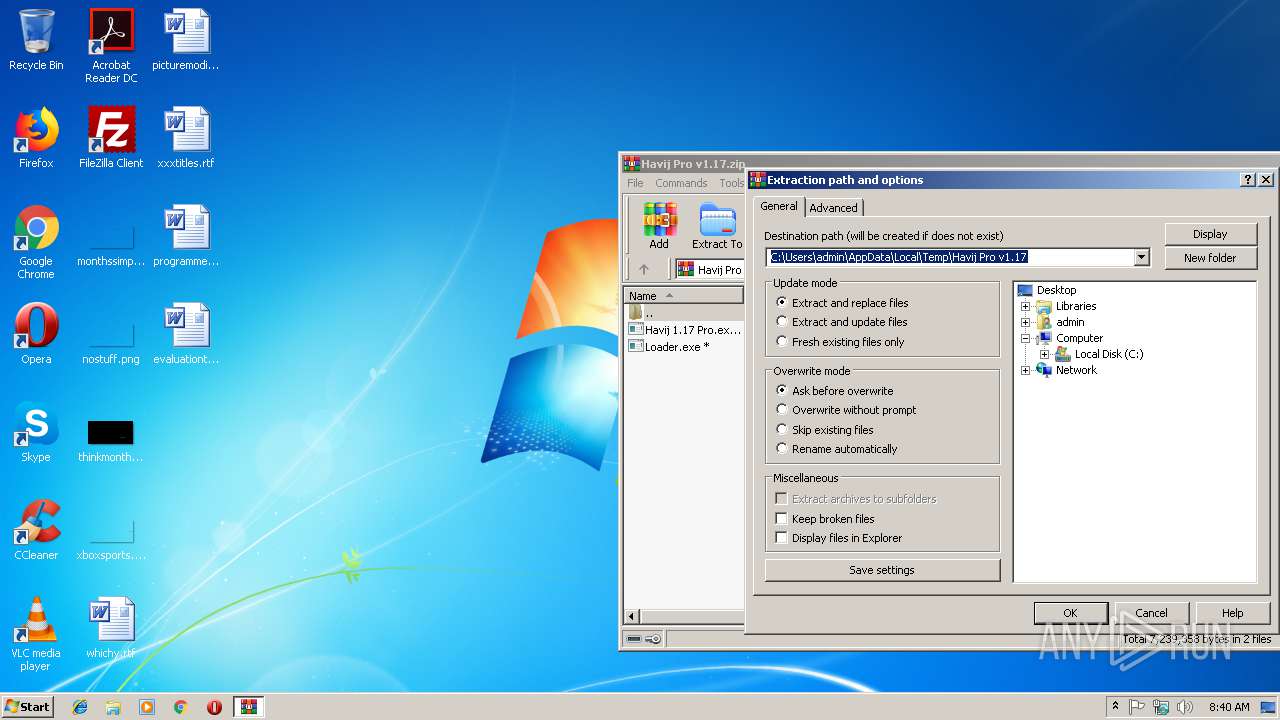1280x720 pixels.
Task: Click the Cancel button
Action: pos(1151,613)
